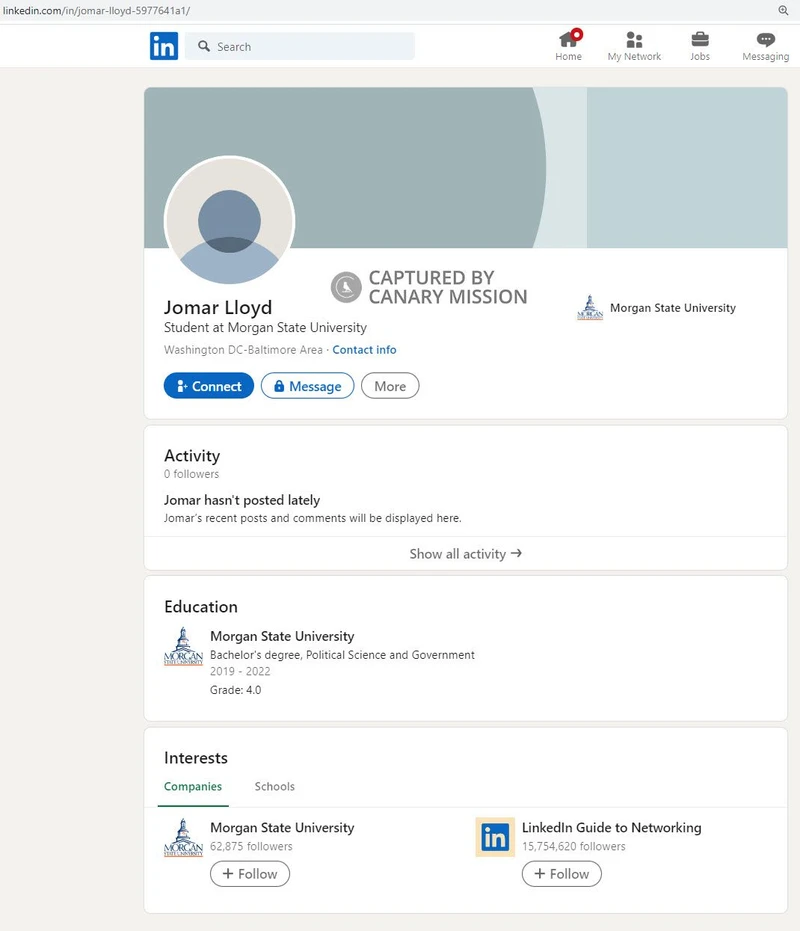Show all activity
Screen dimensions: 800x931
pos(466,554)
